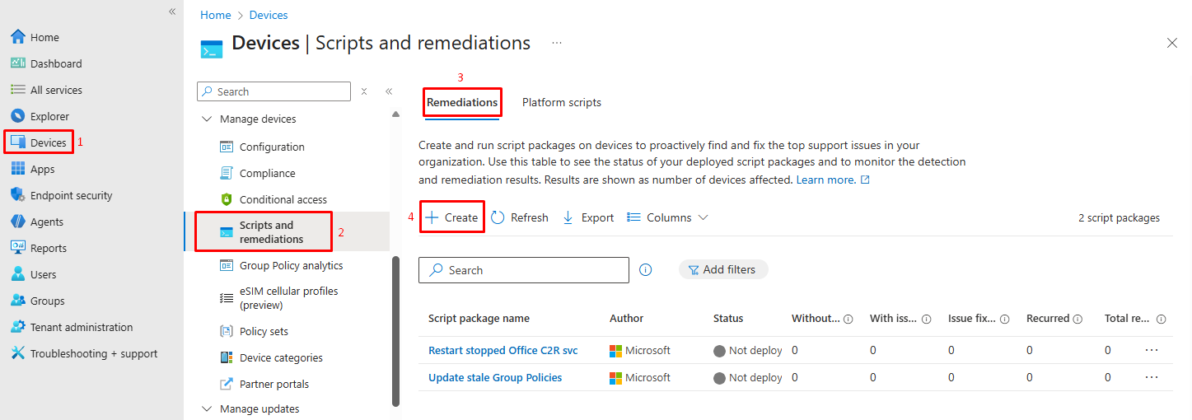Collapse the Manage devices section
This screenshot has width=1192, height=420.
[207, 119]
